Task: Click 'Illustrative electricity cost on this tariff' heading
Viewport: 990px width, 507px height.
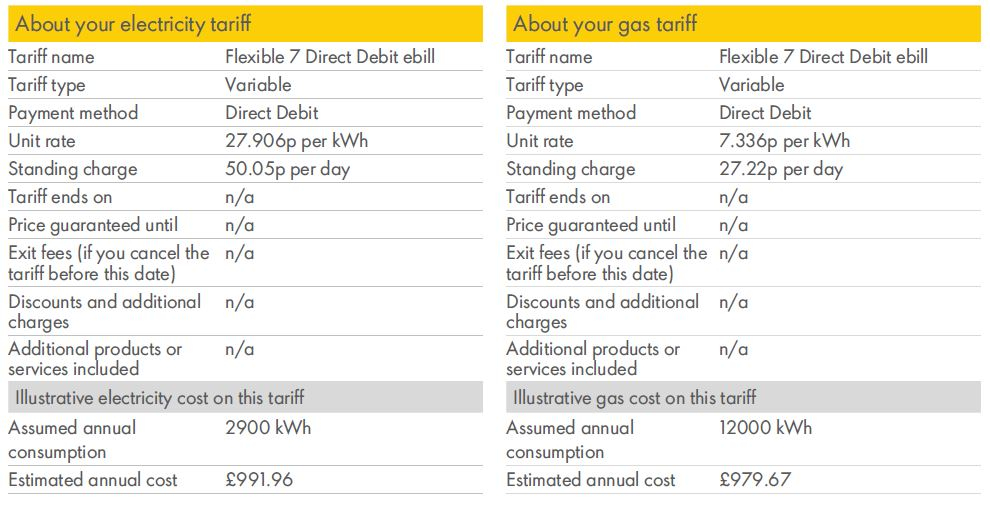Action: tap(160, 398)
